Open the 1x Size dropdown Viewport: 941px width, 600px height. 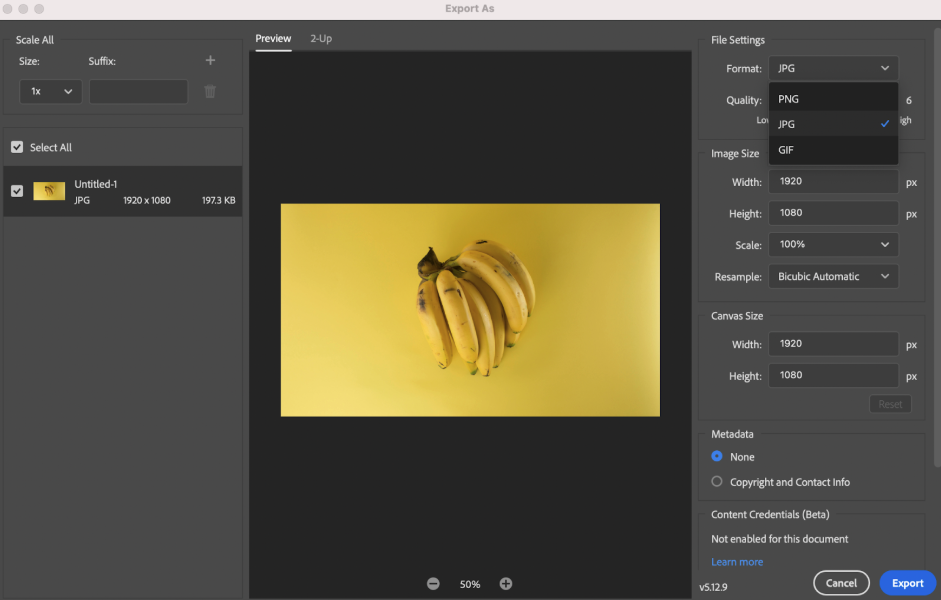[50, 91]
